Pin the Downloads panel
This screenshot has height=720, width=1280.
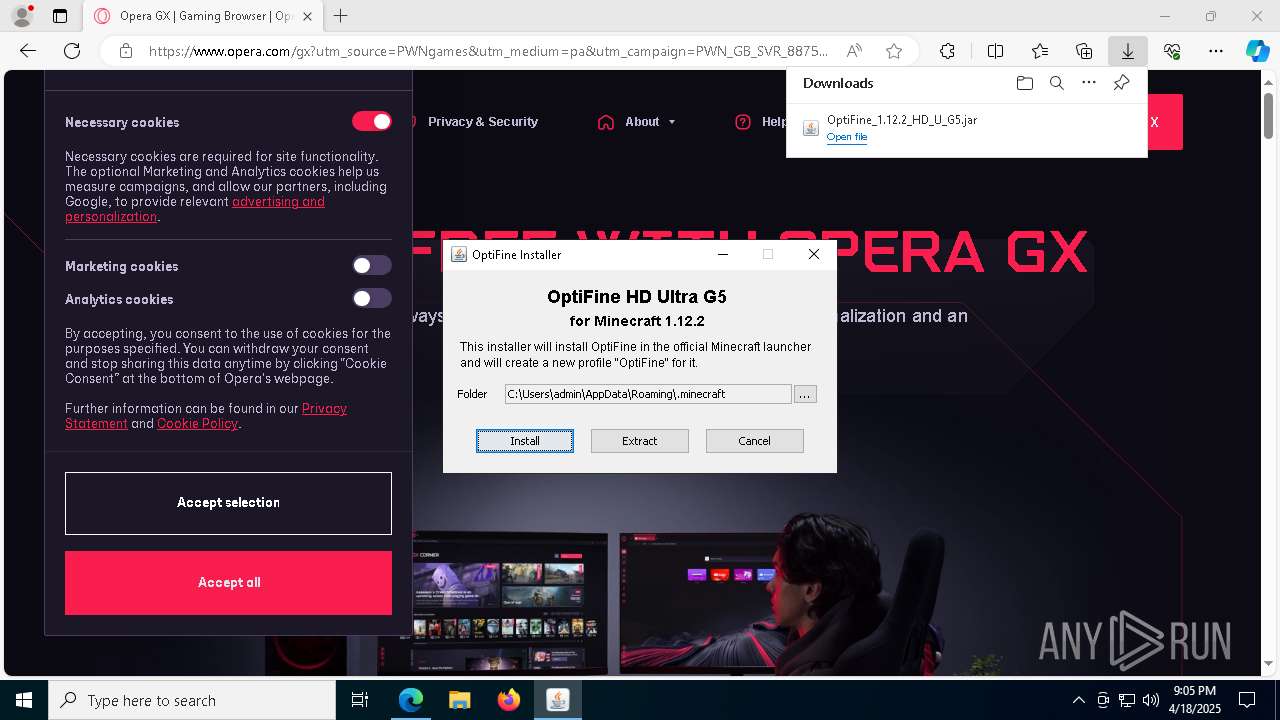coord(1121,83)
